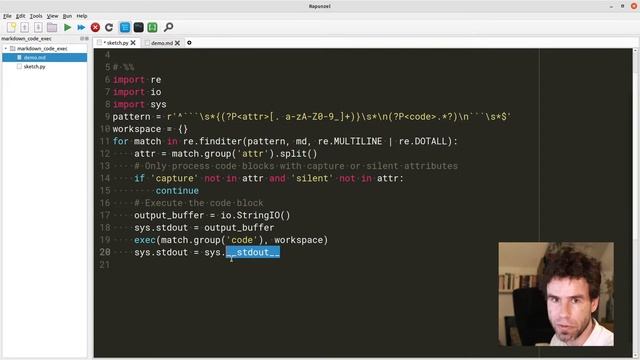Click the file panel header buttons
The image size is (640, 360).
click(84, 38)
